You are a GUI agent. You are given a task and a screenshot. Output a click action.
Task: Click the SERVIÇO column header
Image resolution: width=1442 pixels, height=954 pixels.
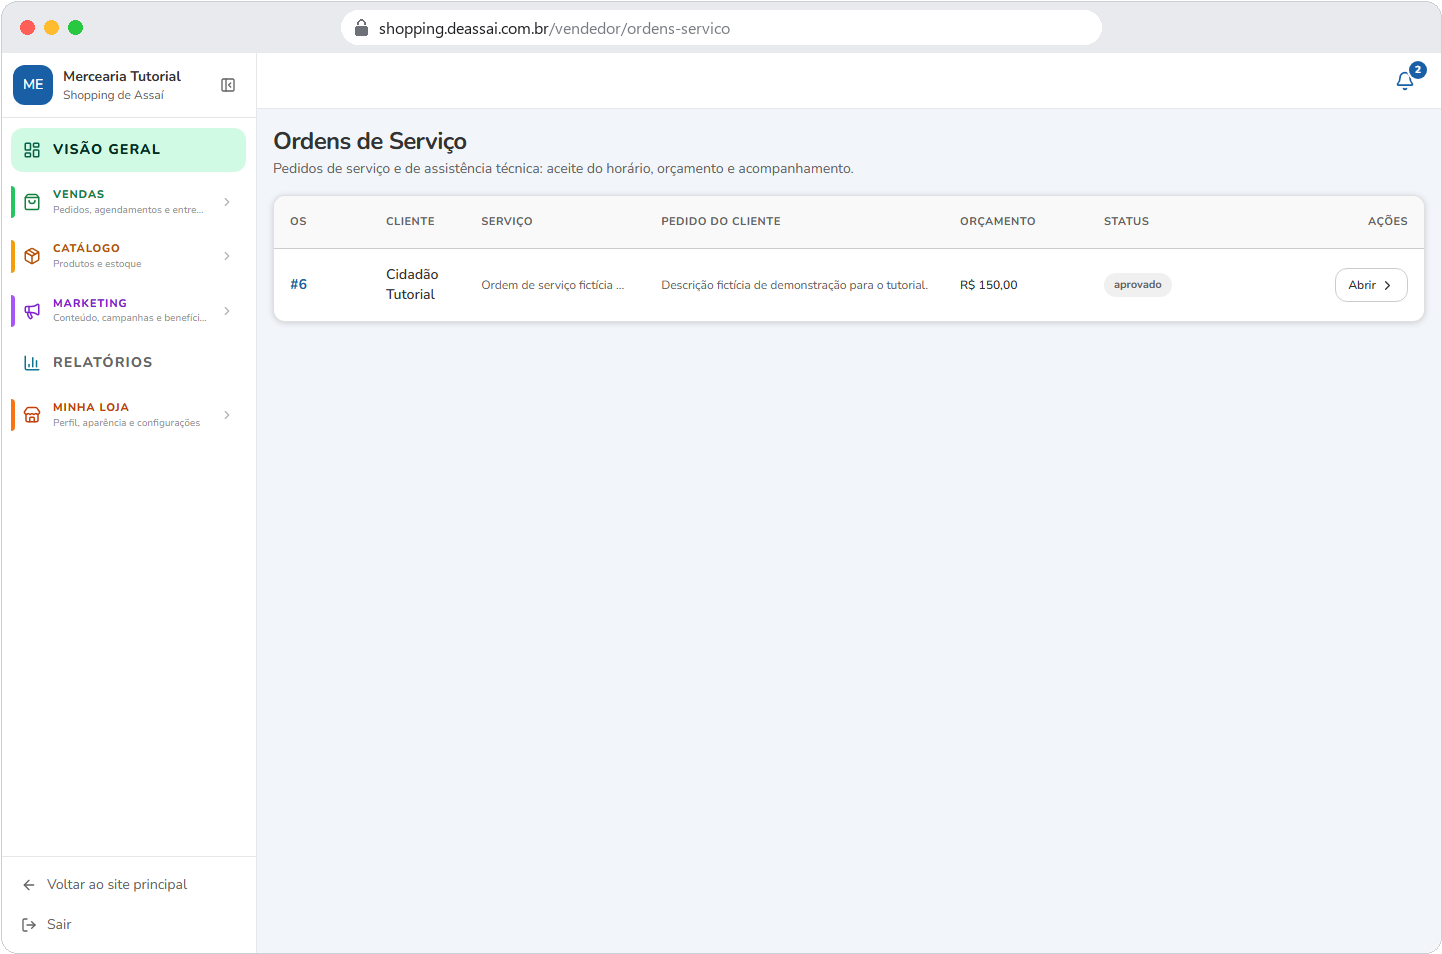pos(507,221)
